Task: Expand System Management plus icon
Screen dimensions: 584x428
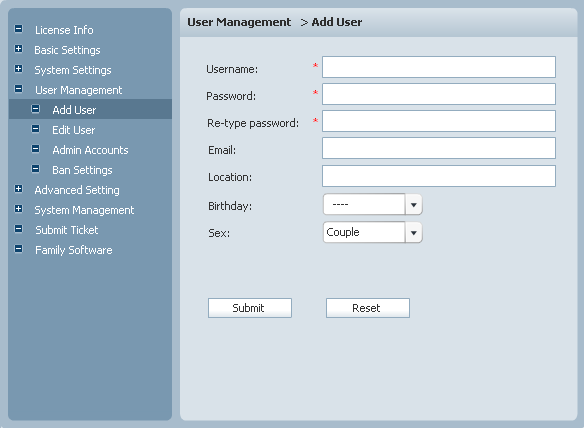Action: click(x=18, y=209)
